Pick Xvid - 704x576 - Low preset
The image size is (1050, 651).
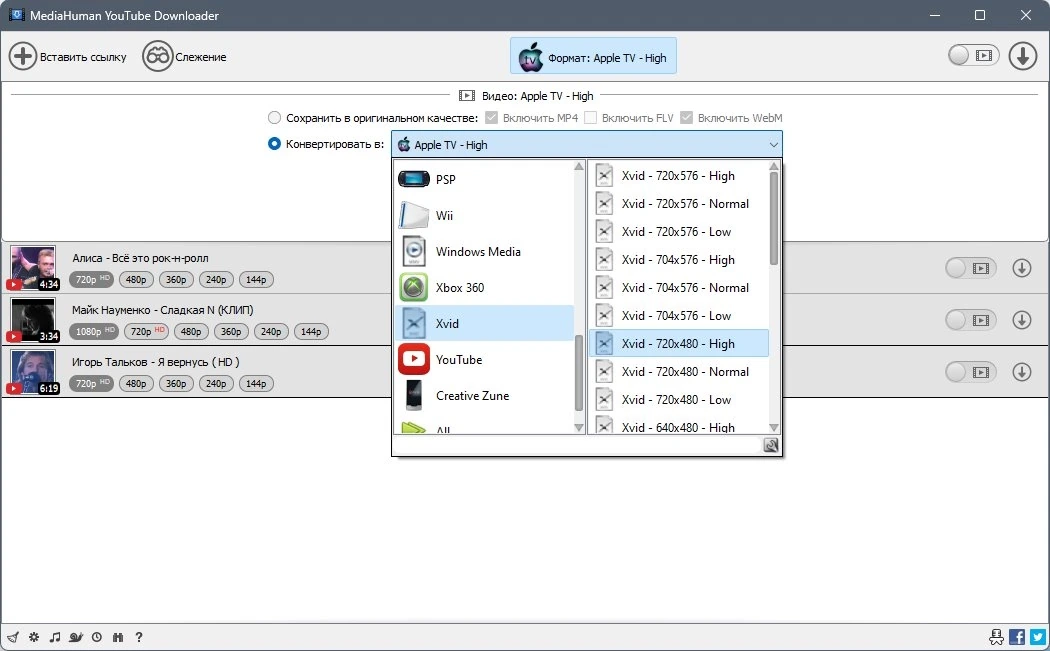pos(678,315)
